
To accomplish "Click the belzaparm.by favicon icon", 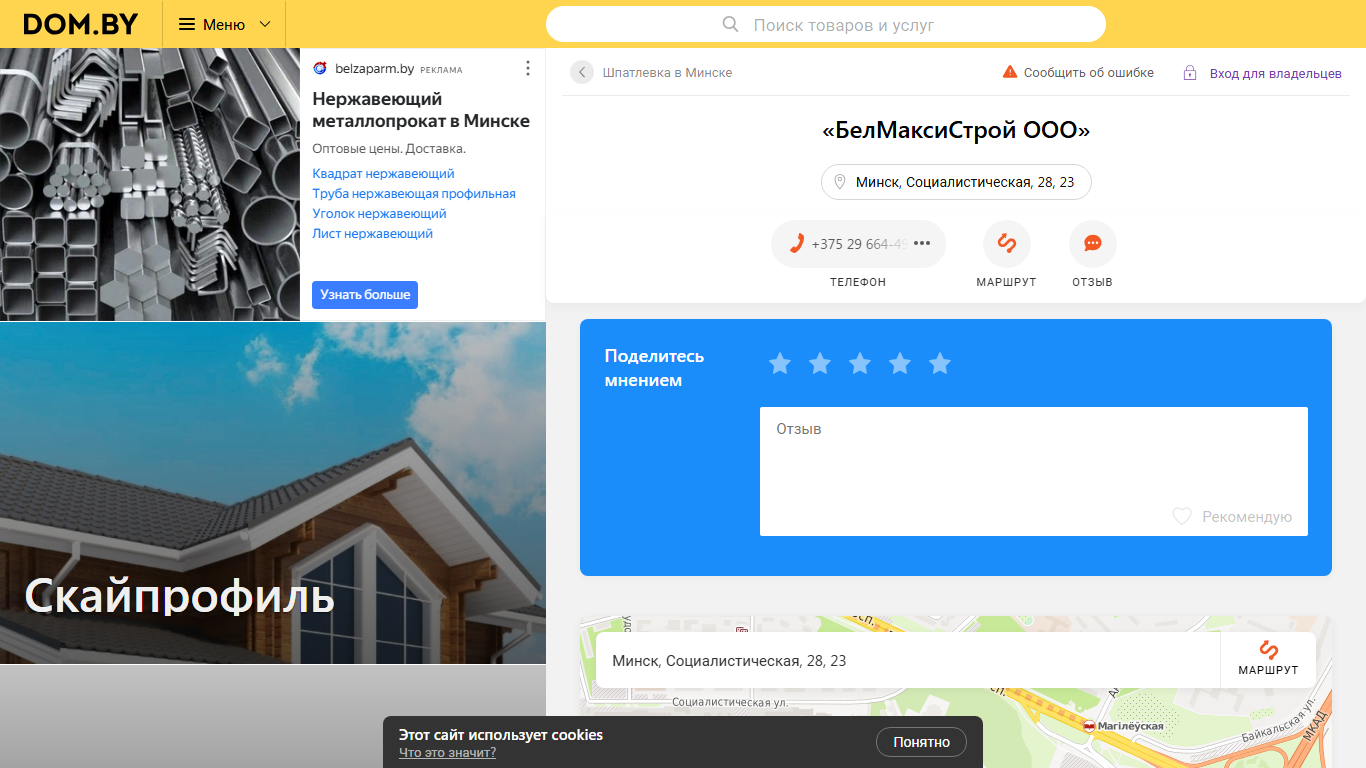I will (320, 69).
